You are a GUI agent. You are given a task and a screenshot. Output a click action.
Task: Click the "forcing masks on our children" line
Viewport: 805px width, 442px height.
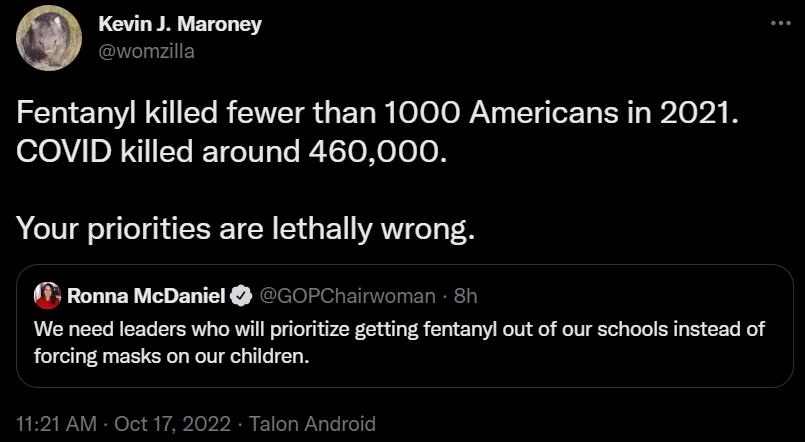click(x=173, y=354)
